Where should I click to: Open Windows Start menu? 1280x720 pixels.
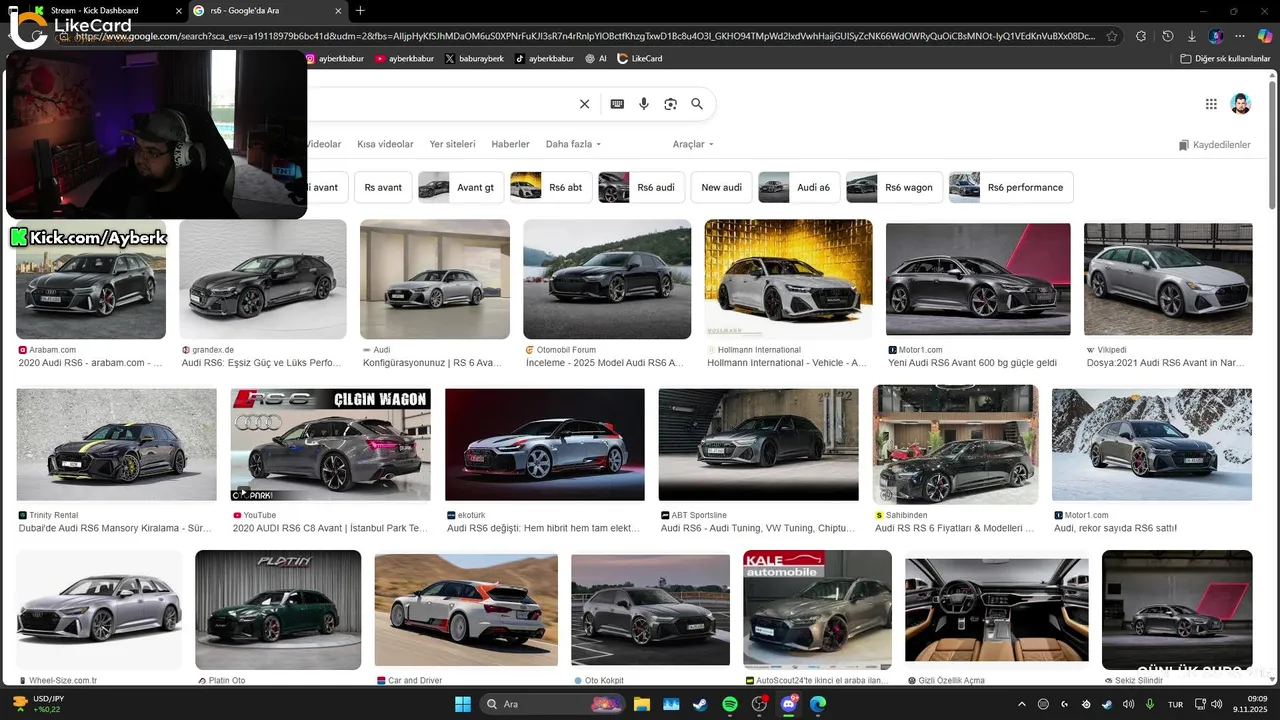coord(463,704)
